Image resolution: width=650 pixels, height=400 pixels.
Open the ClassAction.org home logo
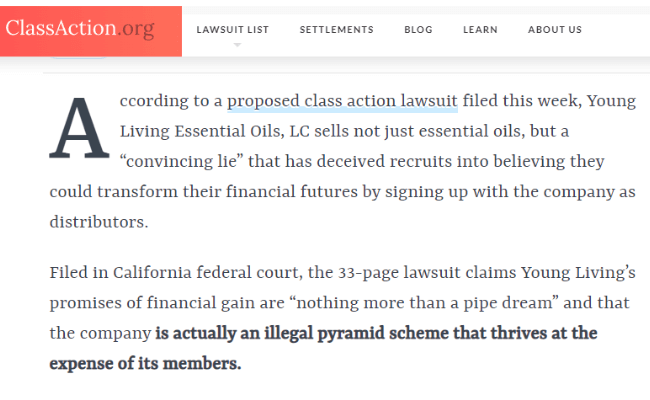80,29
